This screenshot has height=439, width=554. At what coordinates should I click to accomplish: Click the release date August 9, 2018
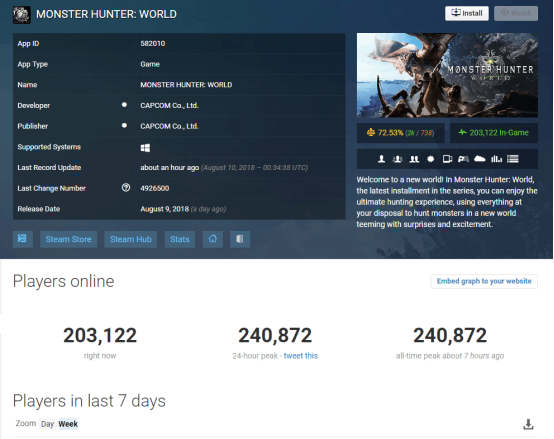pyautogui.click(x=165, y=209)
